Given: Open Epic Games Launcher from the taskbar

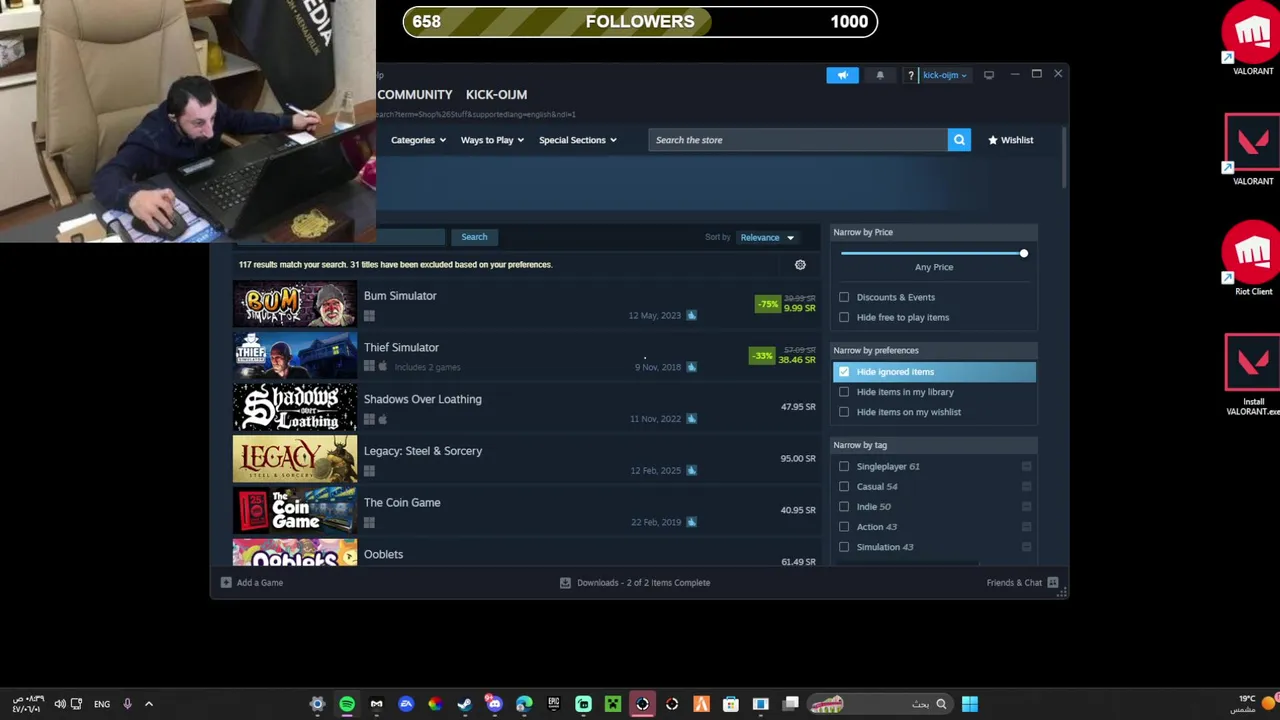Looking at the screenshot, I should point(553,704).
